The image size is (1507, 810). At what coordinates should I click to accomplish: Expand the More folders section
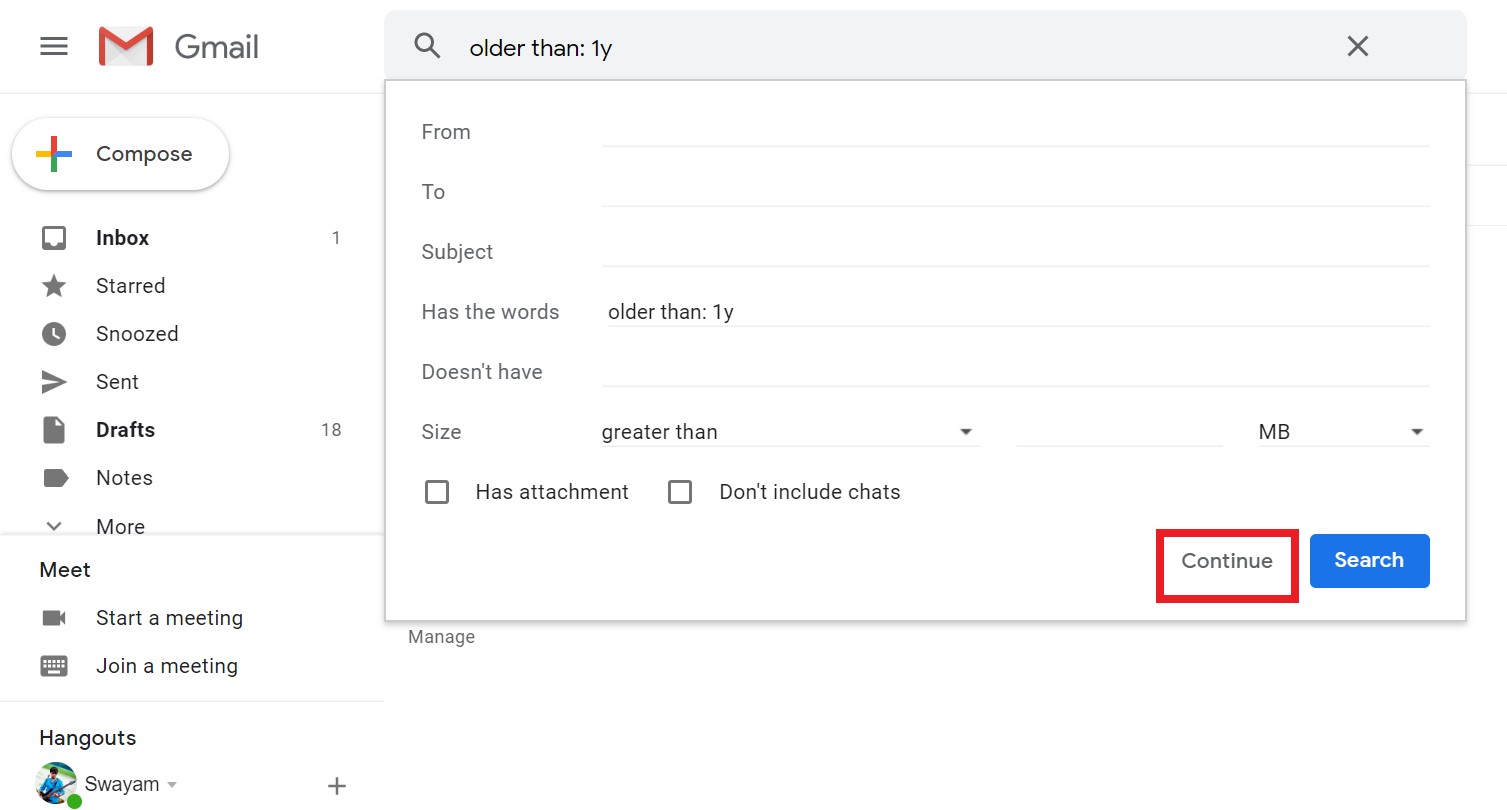[x=120, y=526]
